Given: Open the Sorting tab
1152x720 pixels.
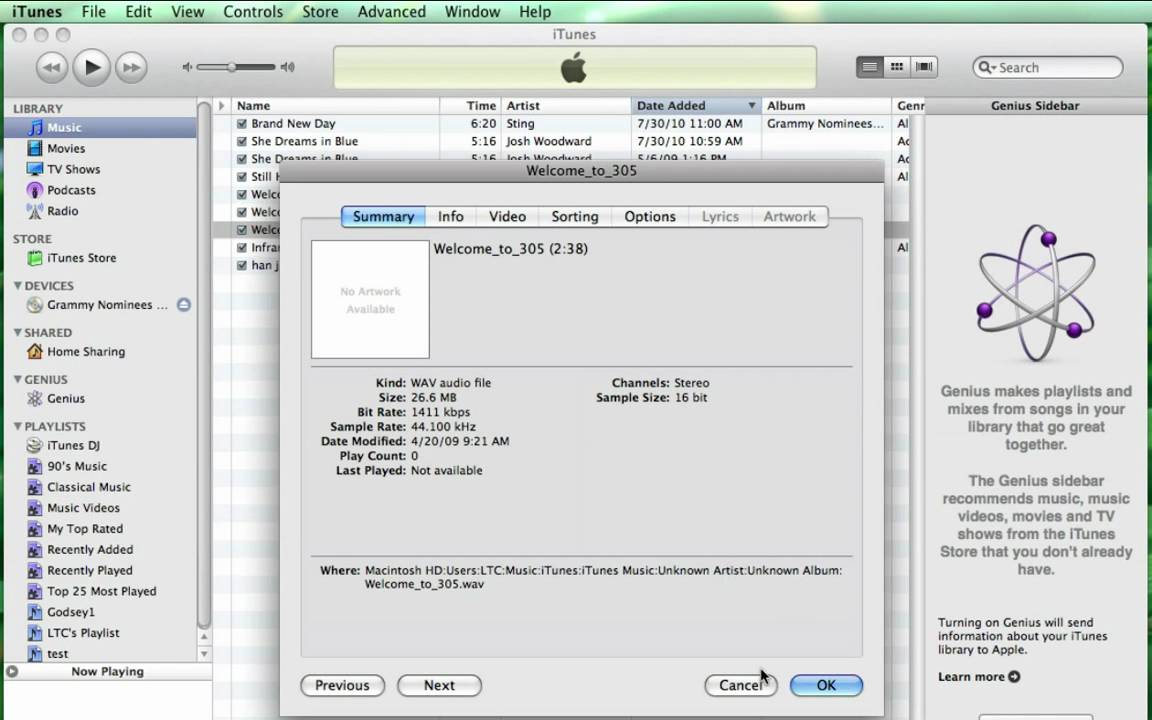Looking at the screenshot, I should tap(575, 217).
